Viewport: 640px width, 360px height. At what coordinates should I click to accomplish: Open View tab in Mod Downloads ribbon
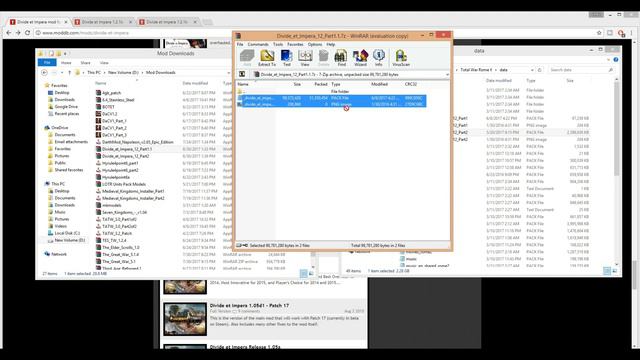point(104,63)
